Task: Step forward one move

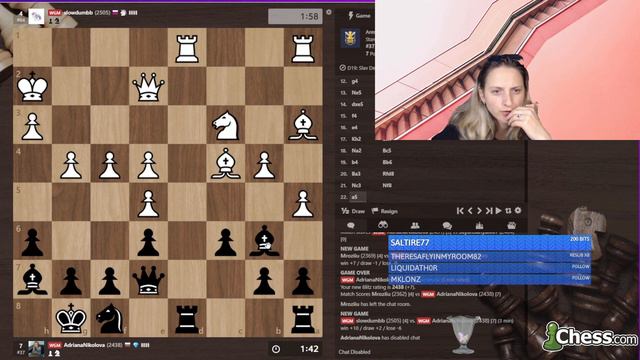Action: pos(479,211)
